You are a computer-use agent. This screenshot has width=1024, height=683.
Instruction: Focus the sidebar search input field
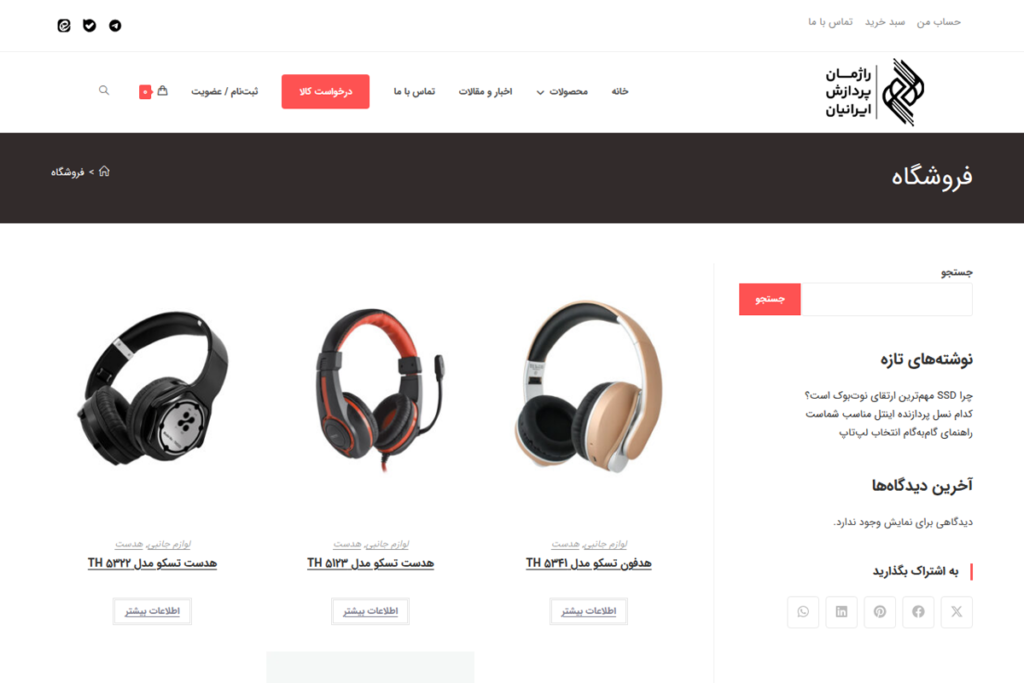[x=886, y=299]
